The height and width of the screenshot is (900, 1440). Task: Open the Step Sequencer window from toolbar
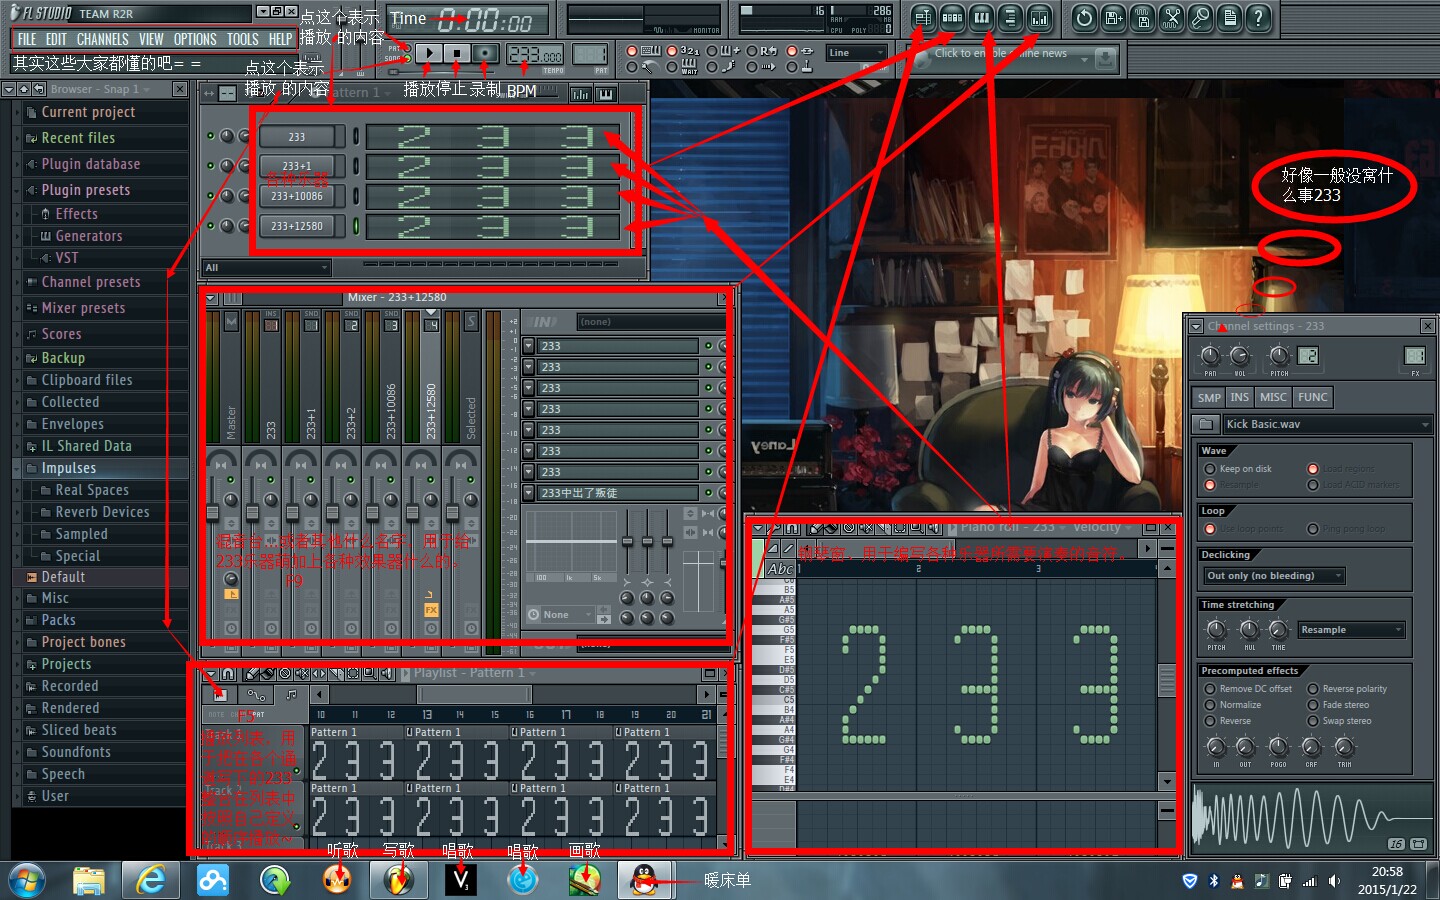(x=952, y=17)
